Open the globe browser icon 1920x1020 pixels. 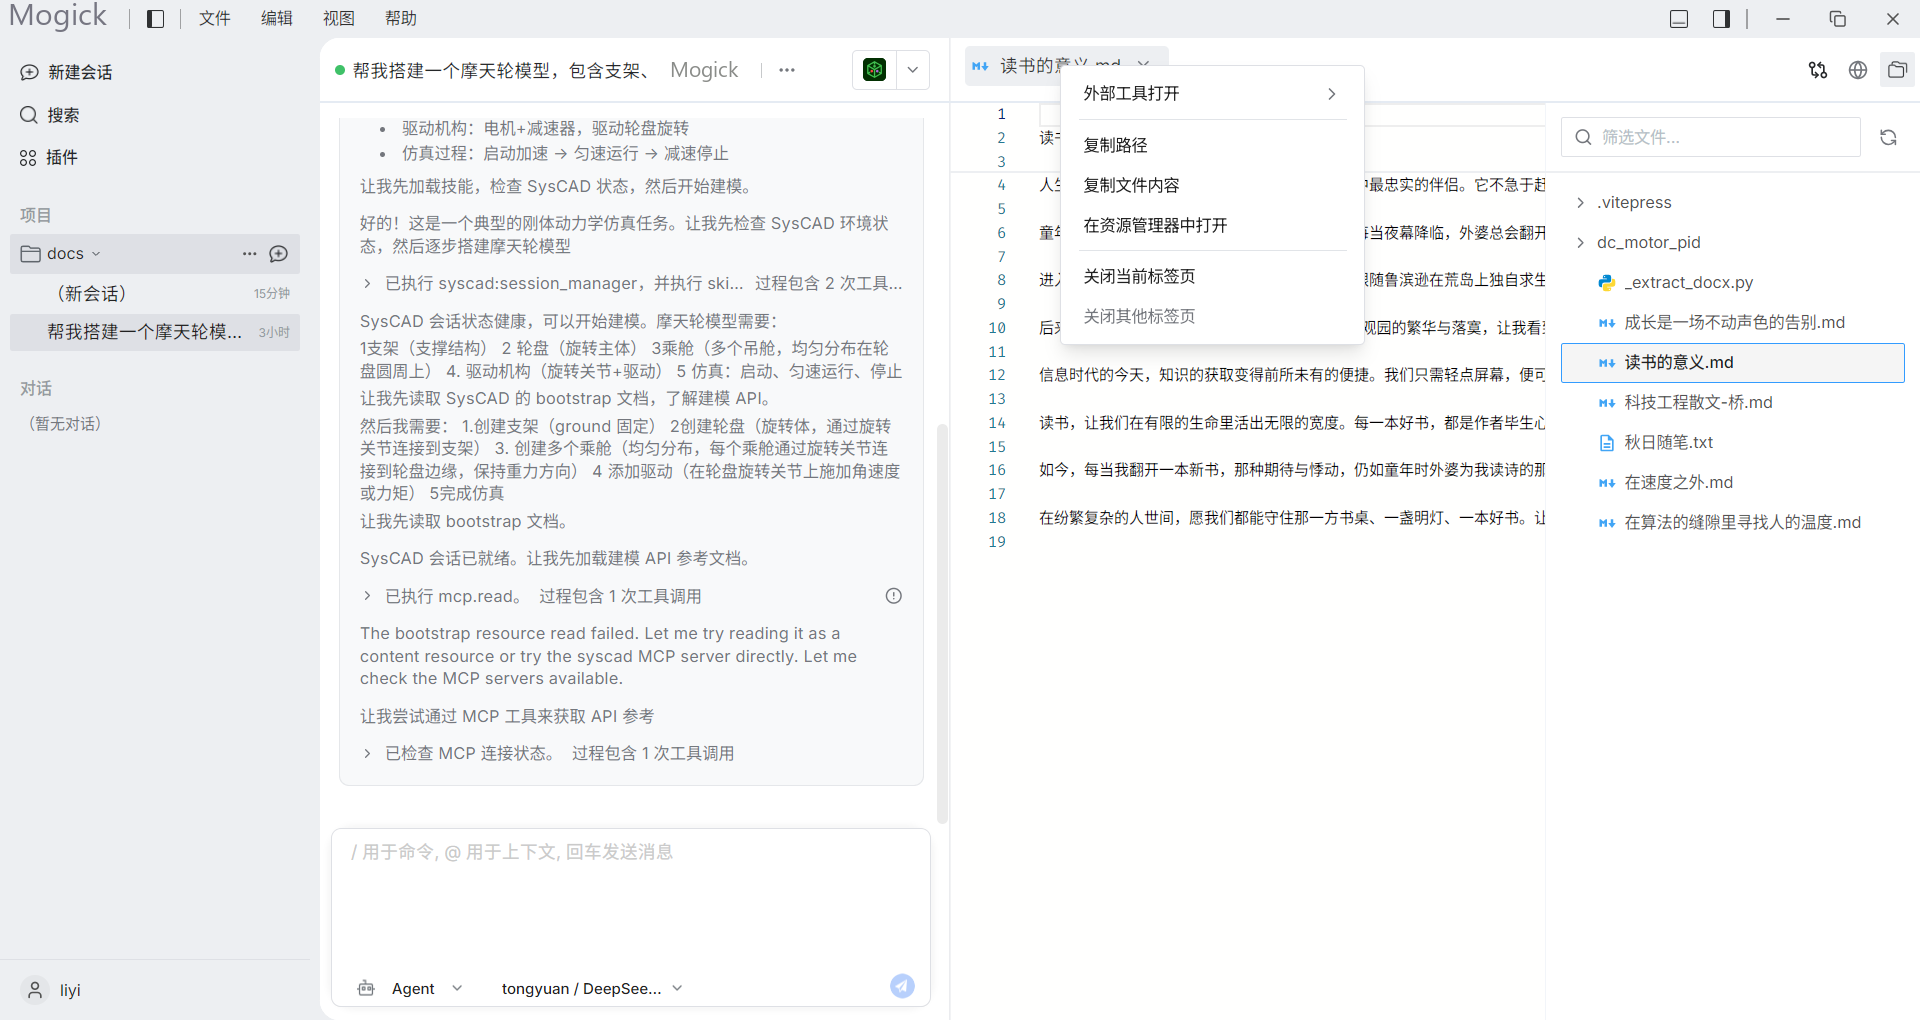click(x=1858, y=70)
